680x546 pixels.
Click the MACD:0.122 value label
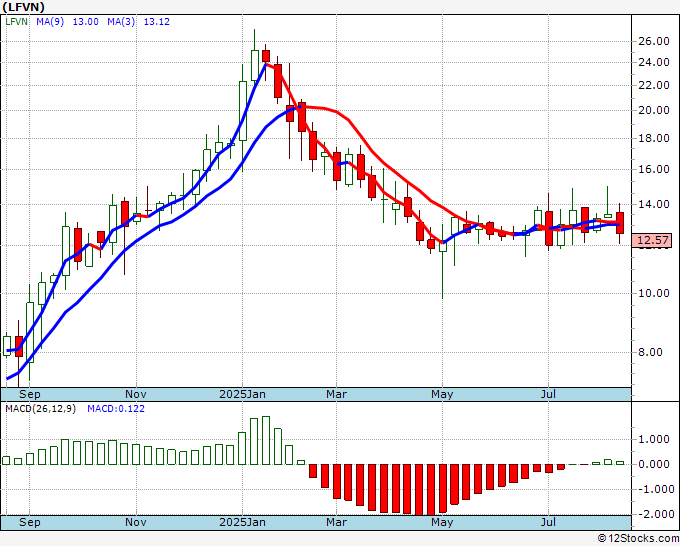[x=116, y=409]
